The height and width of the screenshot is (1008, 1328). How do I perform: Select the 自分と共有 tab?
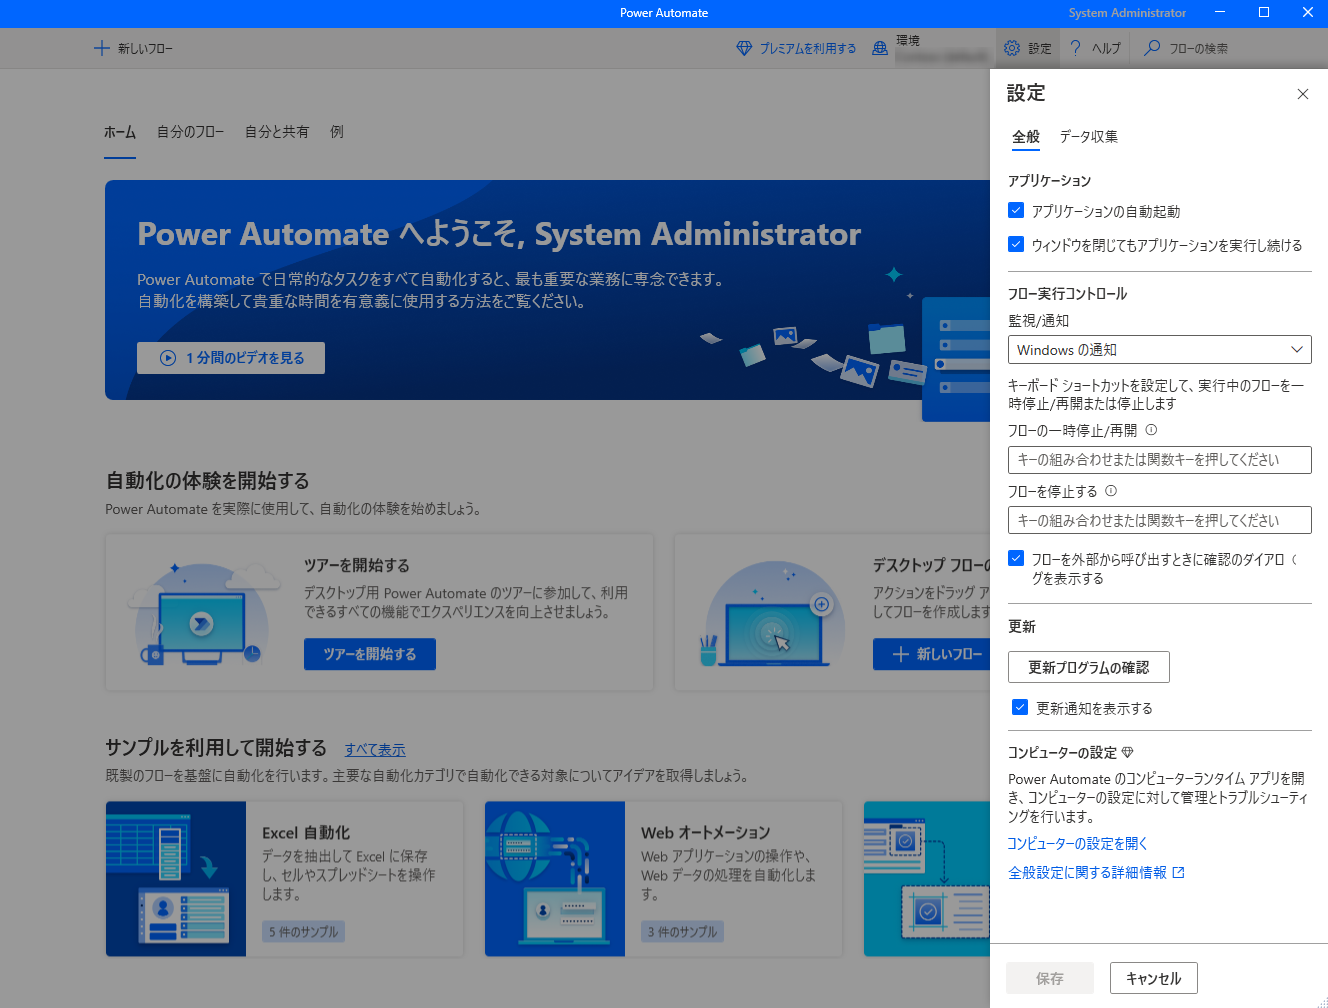277,132
